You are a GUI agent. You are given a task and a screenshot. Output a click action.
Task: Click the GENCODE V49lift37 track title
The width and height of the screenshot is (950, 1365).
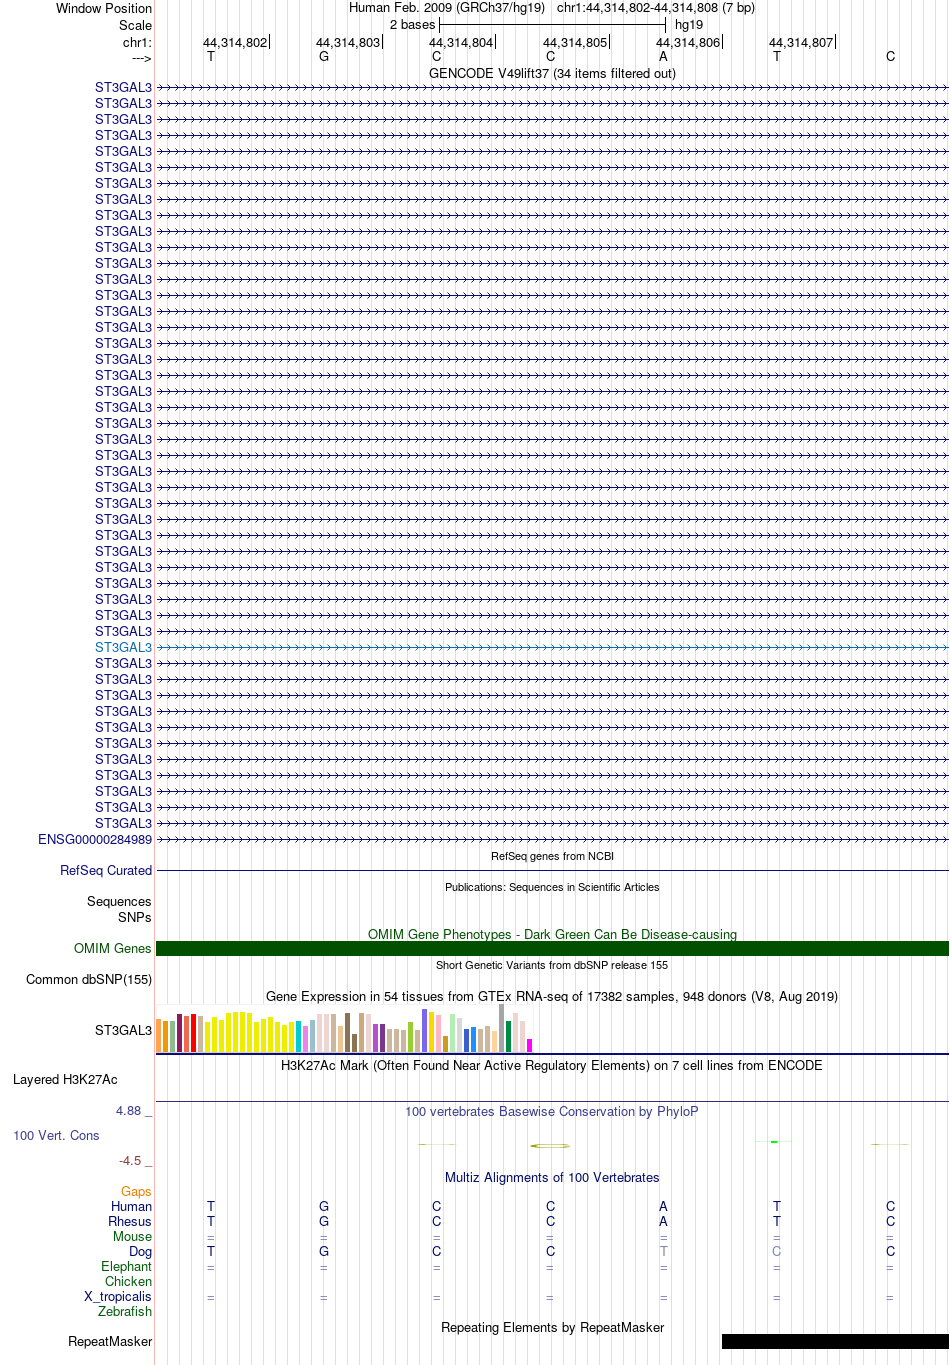552,73
